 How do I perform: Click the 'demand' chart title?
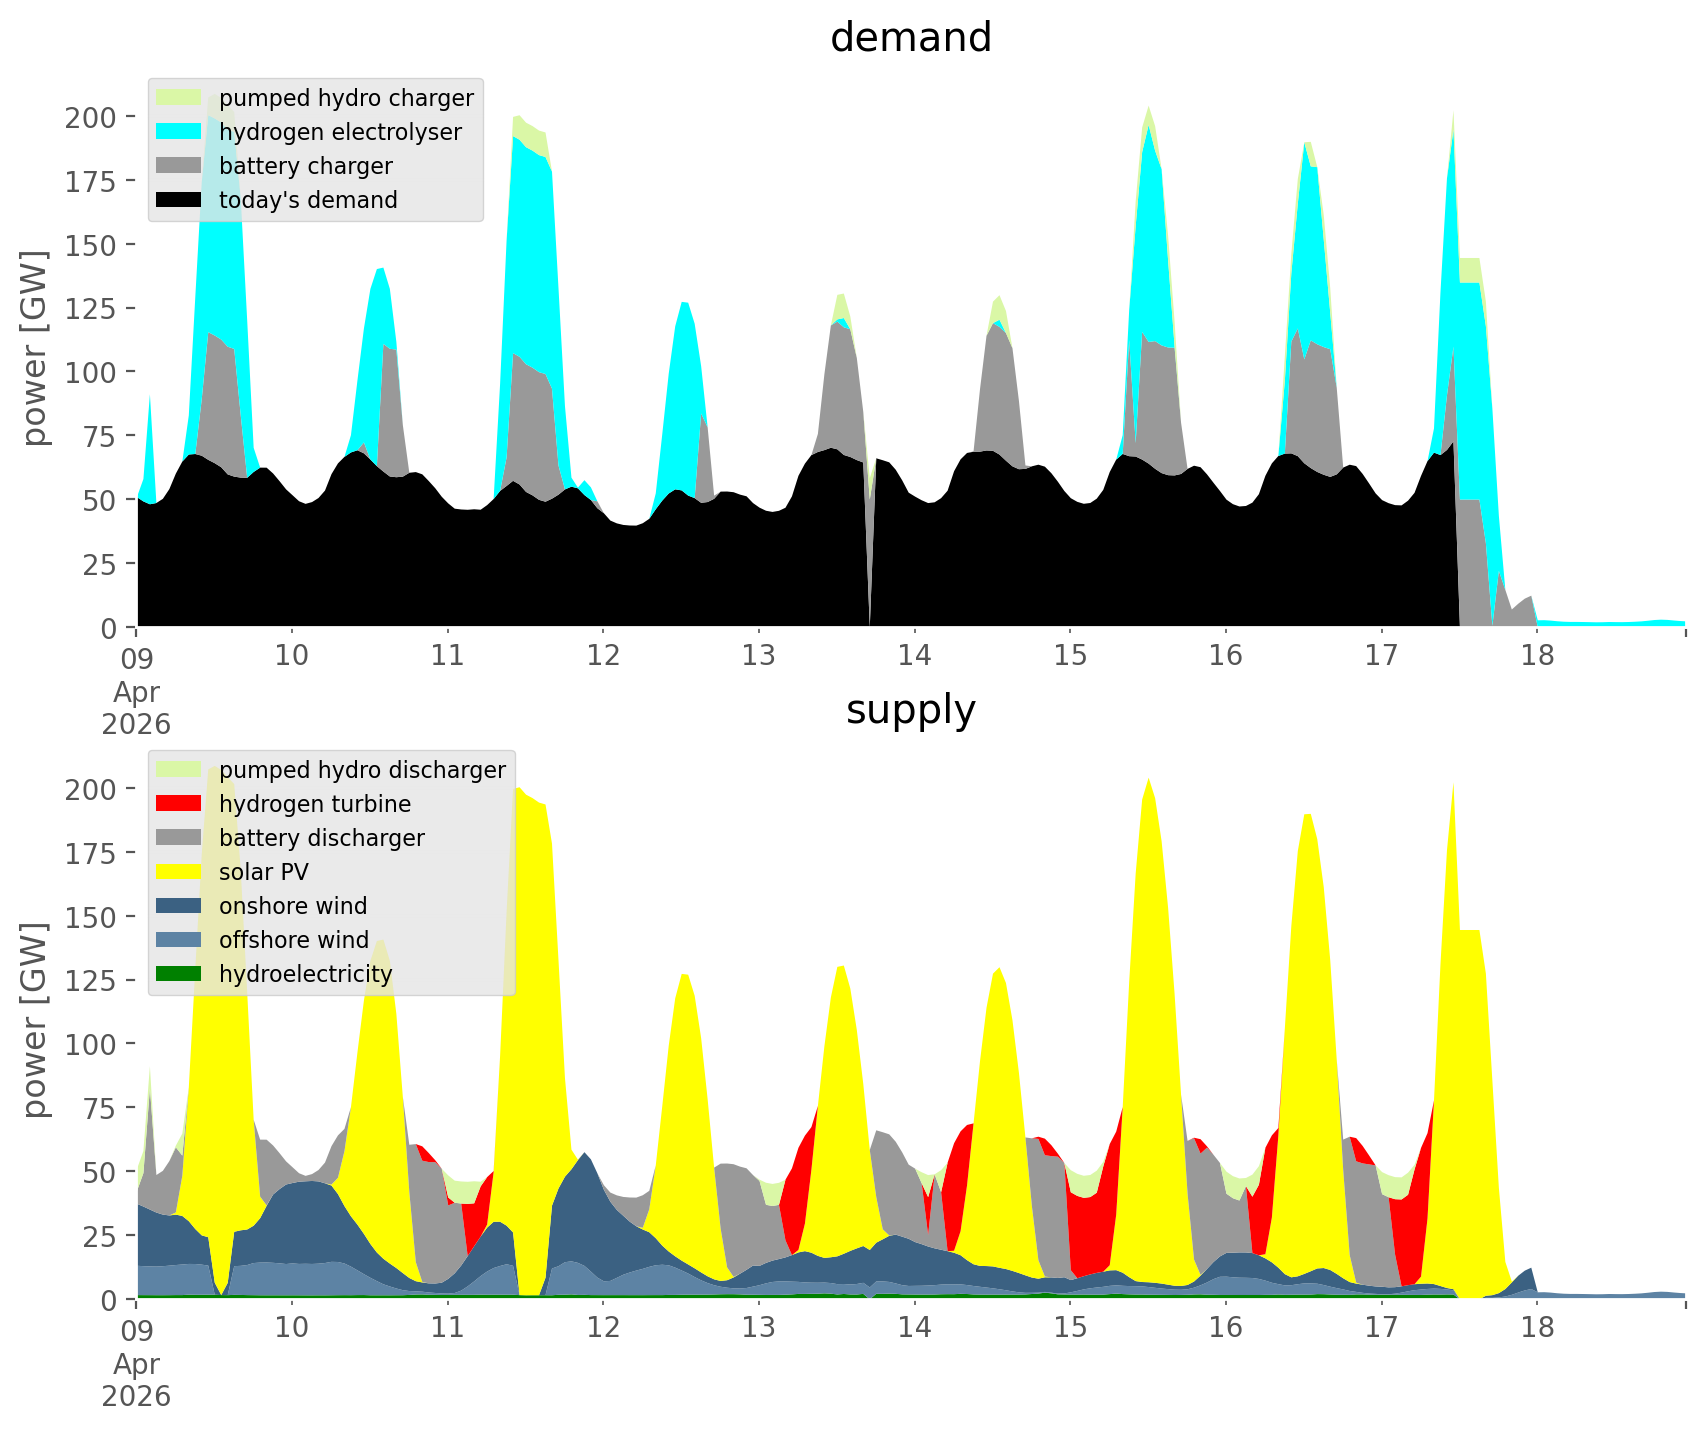(910, 38)
